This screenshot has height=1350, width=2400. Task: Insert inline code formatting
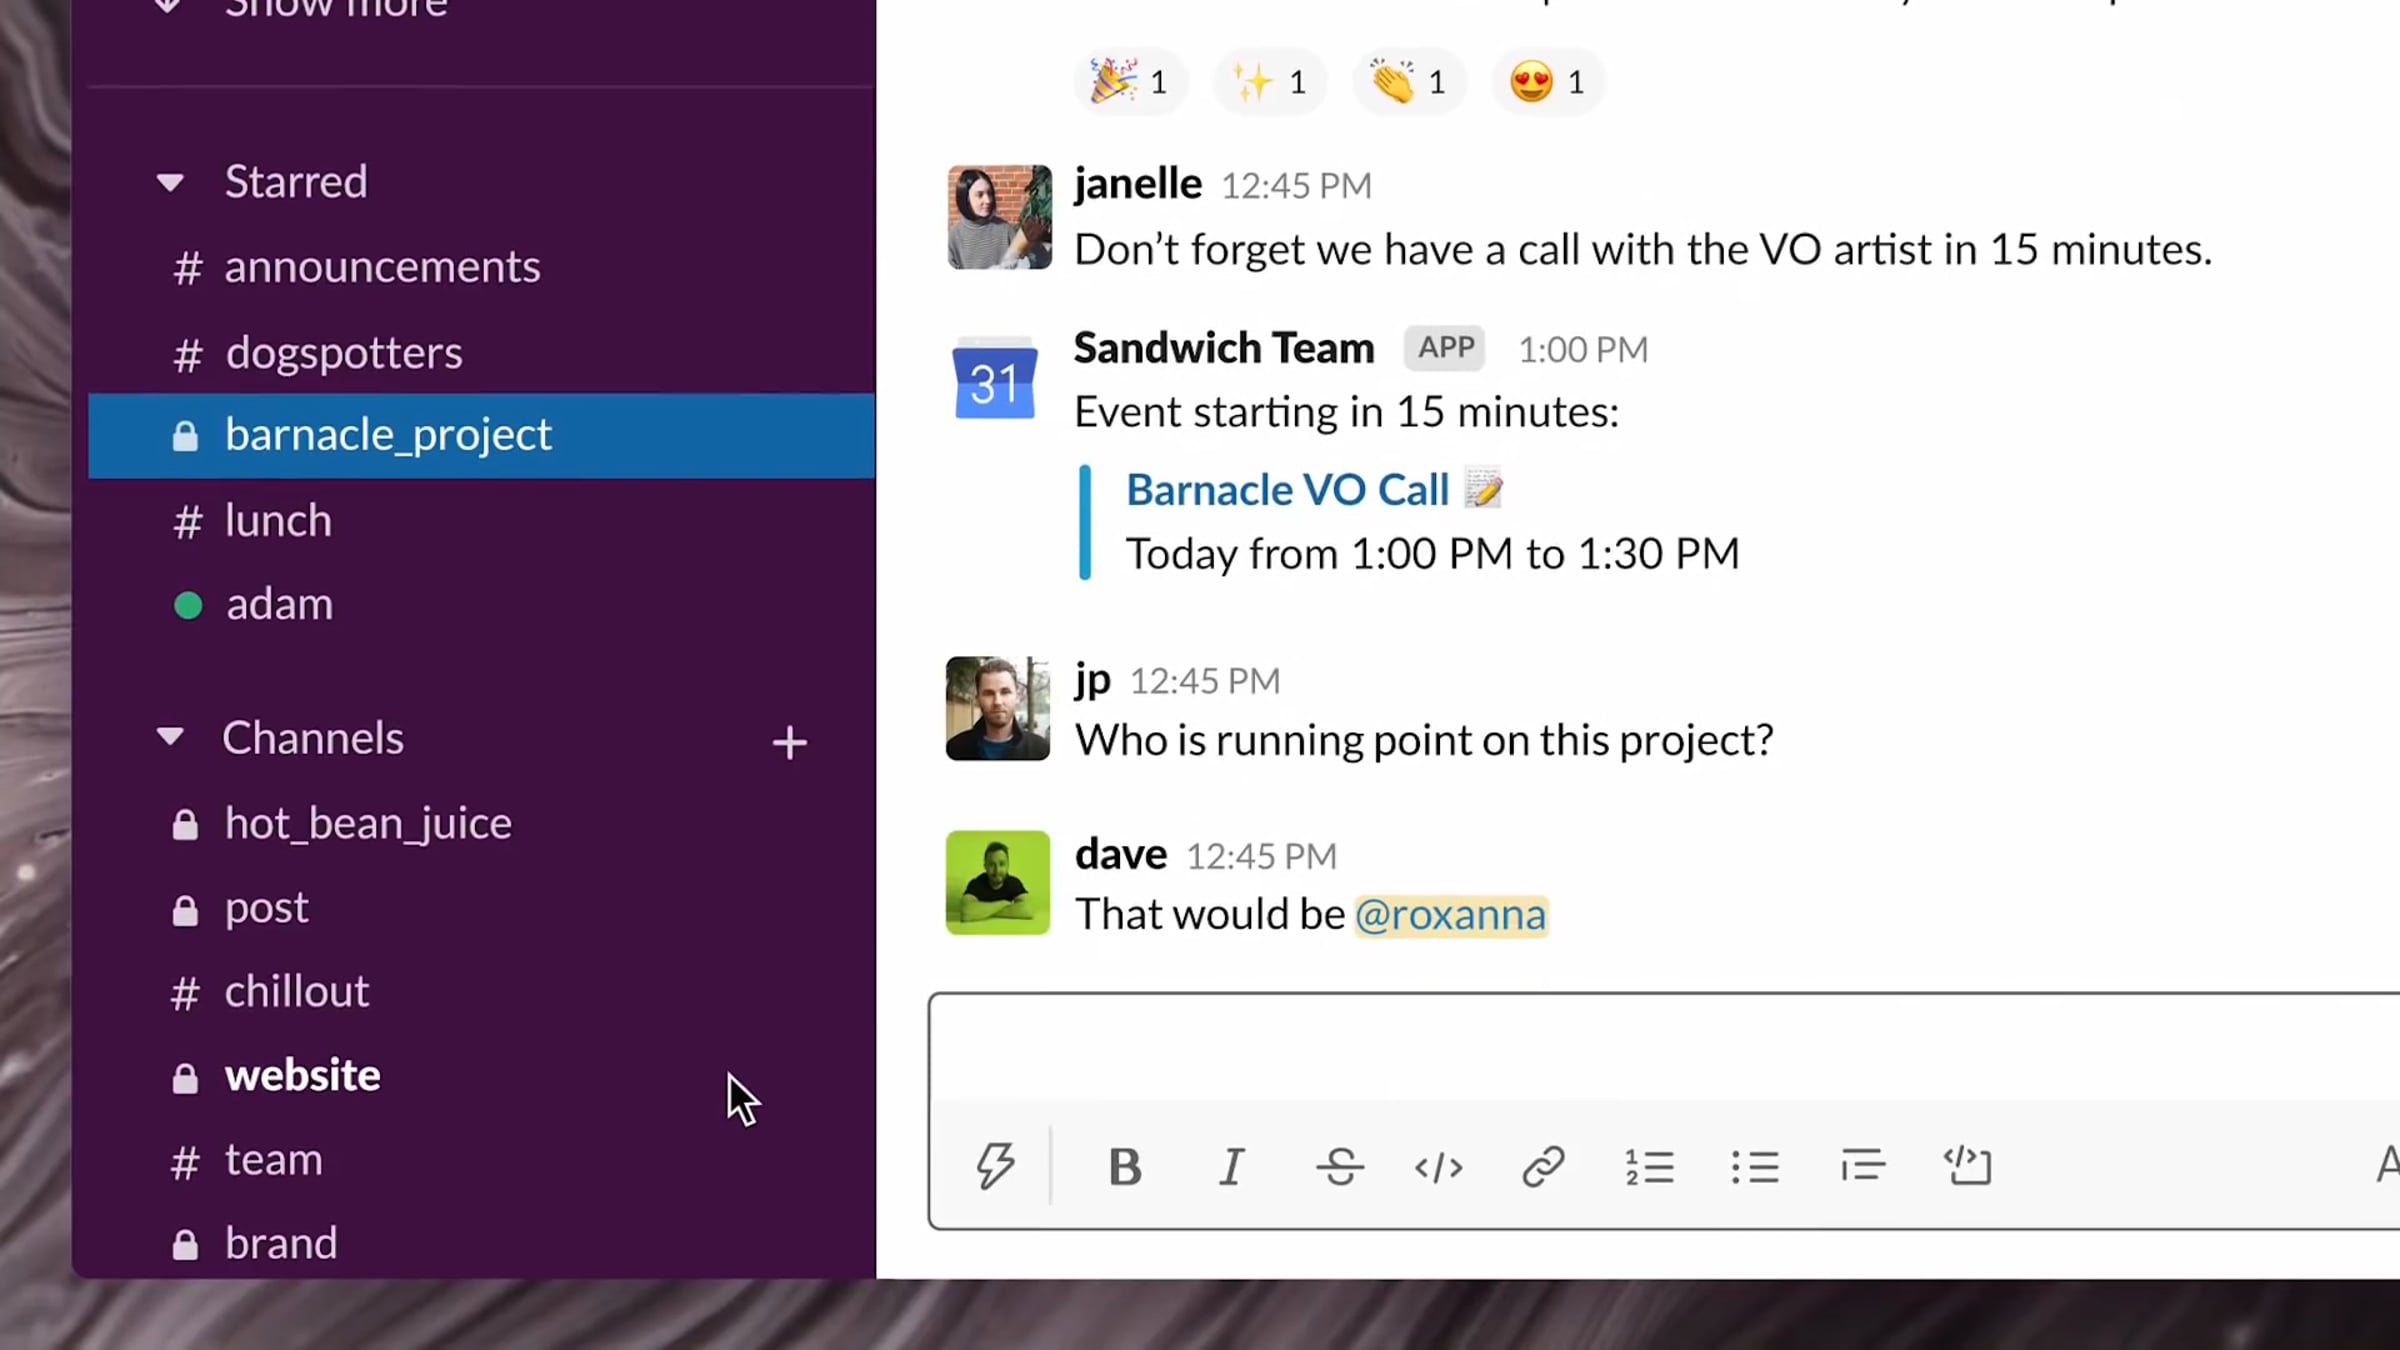[1439, 1167]
